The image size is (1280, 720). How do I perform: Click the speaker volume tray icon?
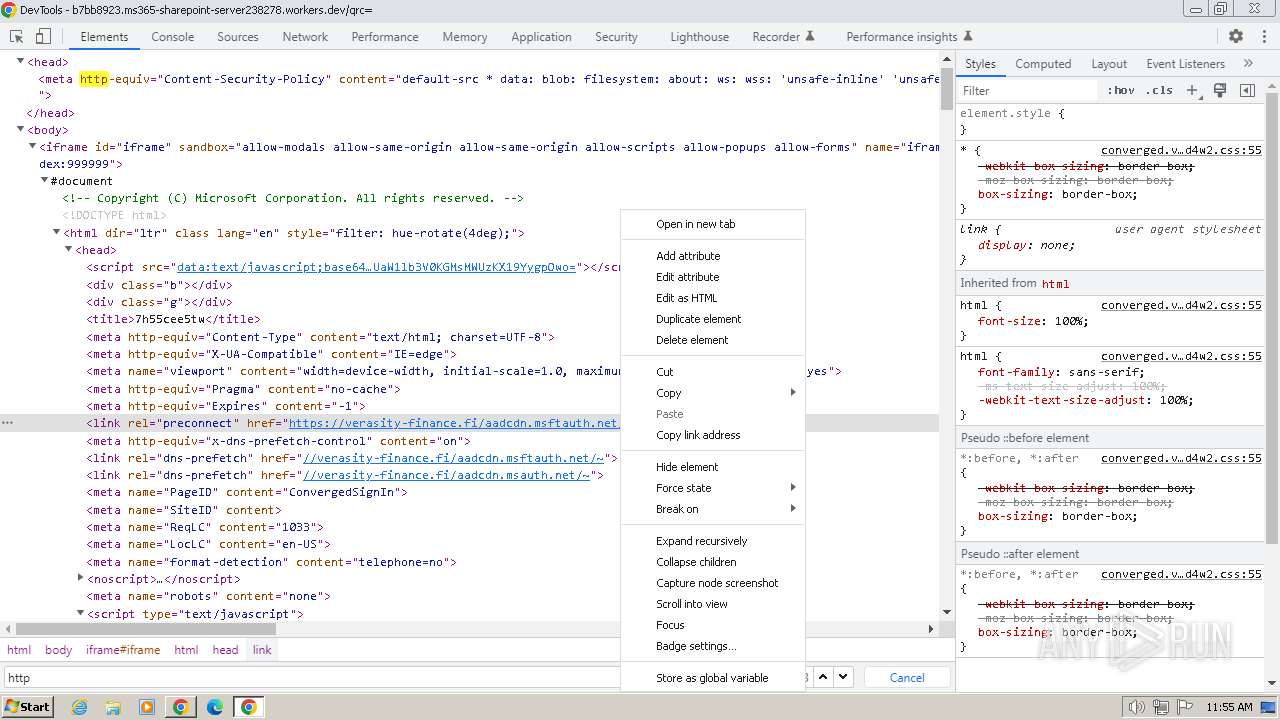pyautogui.click(x=1138, y=707)
